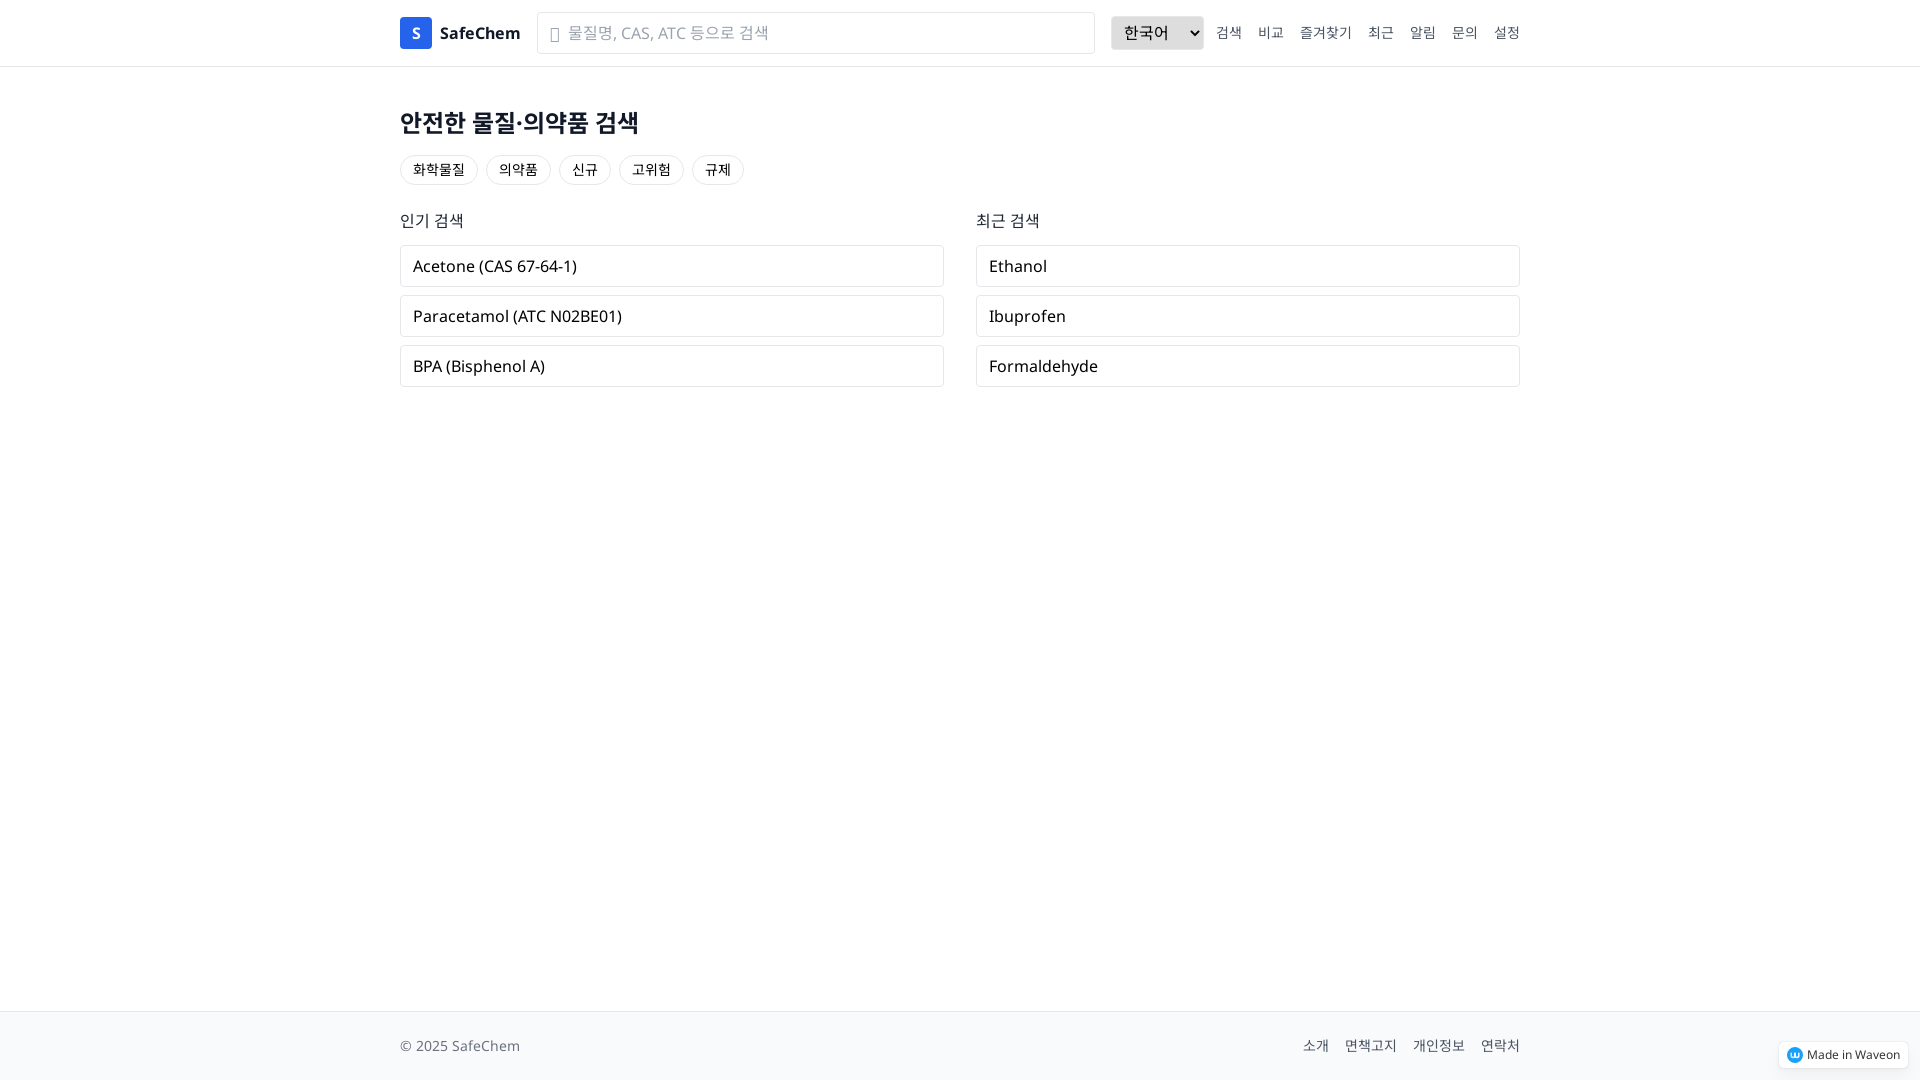Open the 비교 comparison section
Viewport: 1920px width, 1080px height.
(1271, 32)
